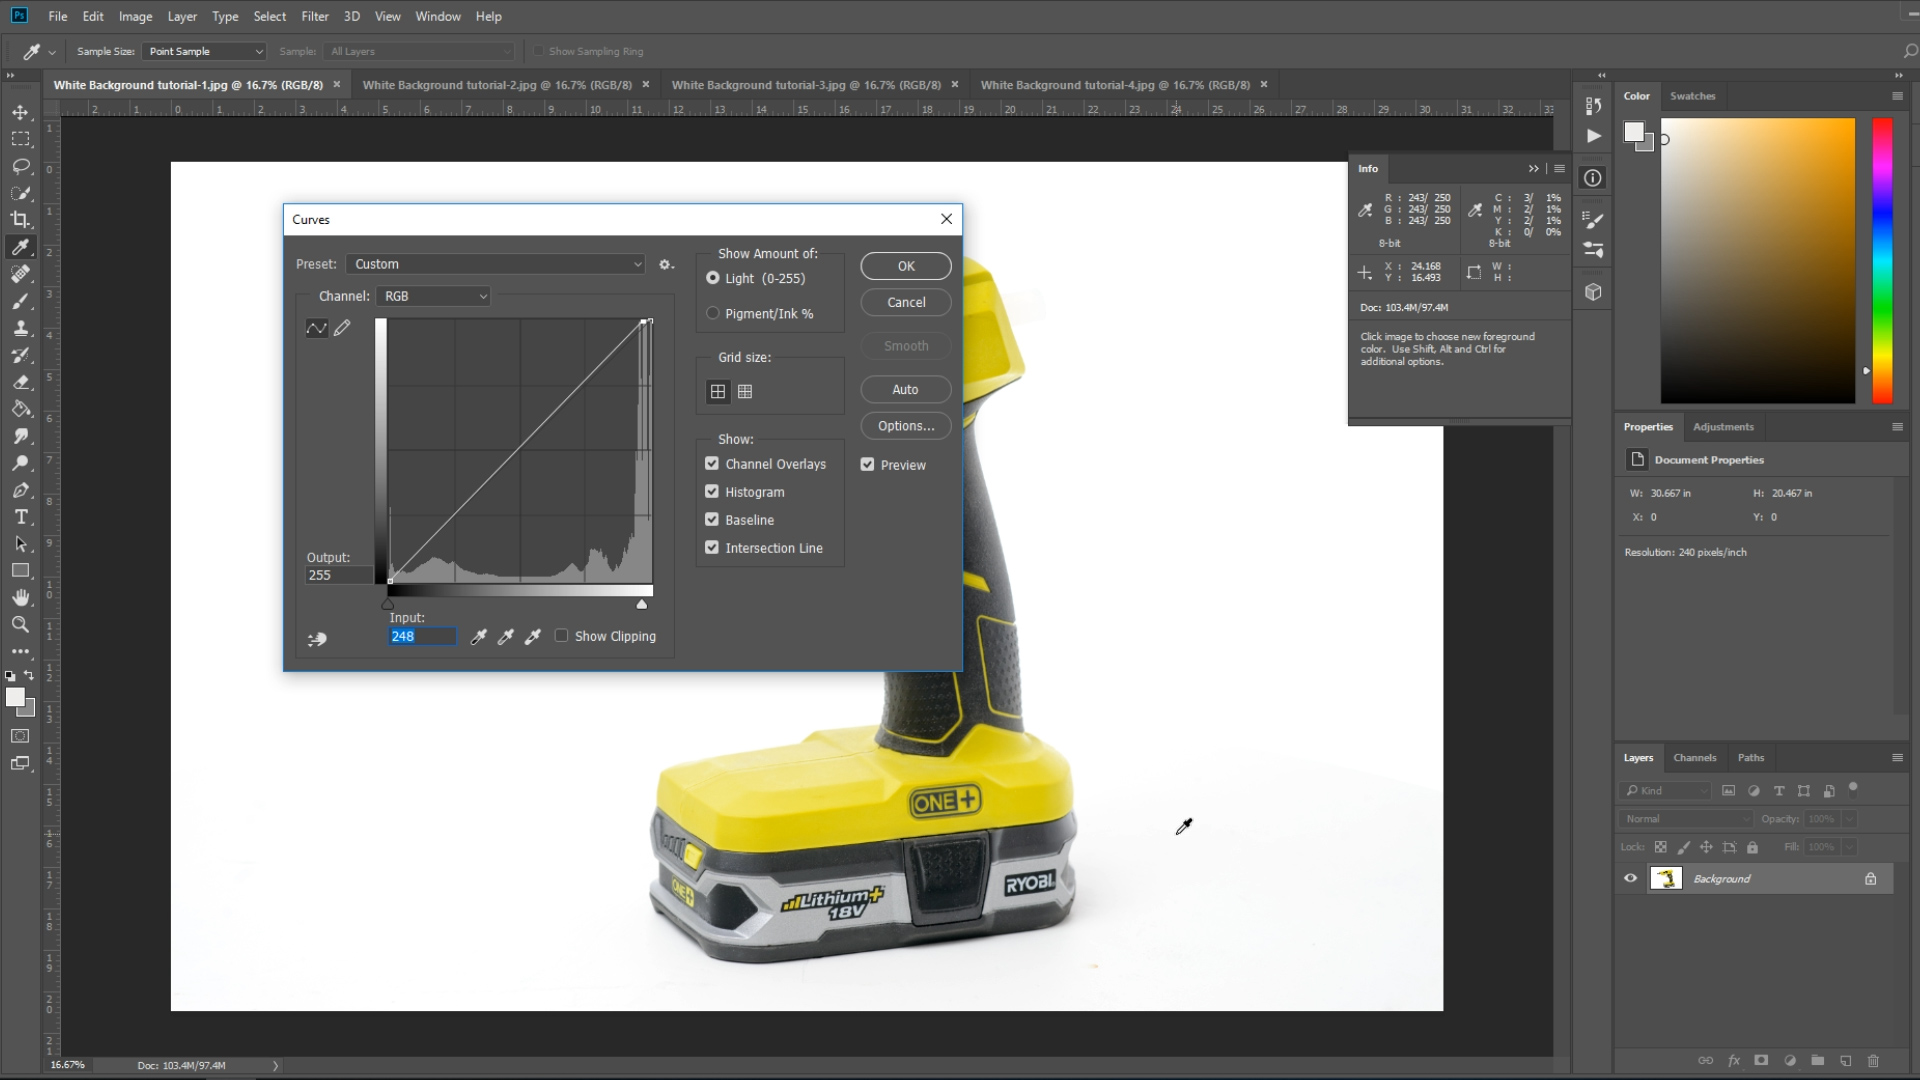Open the Layers panel flyout menu

click(1897, 758)
